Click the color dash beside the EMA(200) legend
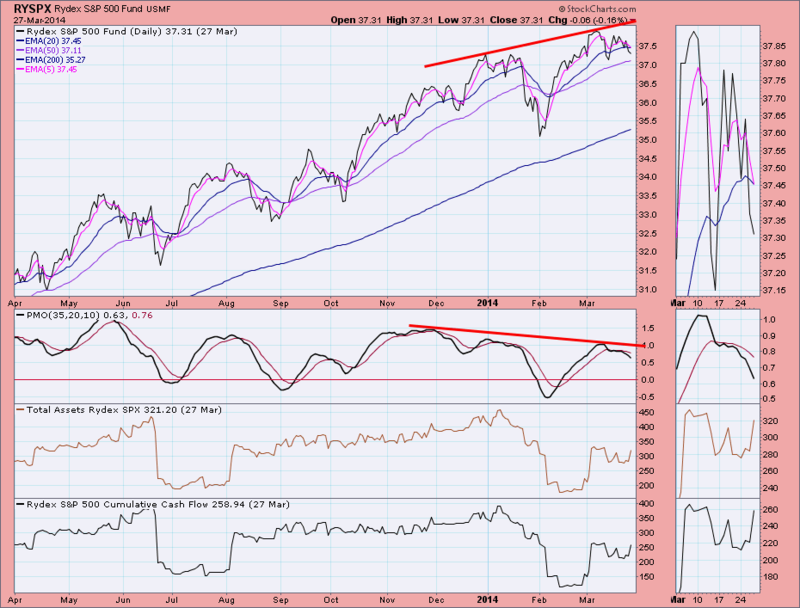 coord(20,60)
